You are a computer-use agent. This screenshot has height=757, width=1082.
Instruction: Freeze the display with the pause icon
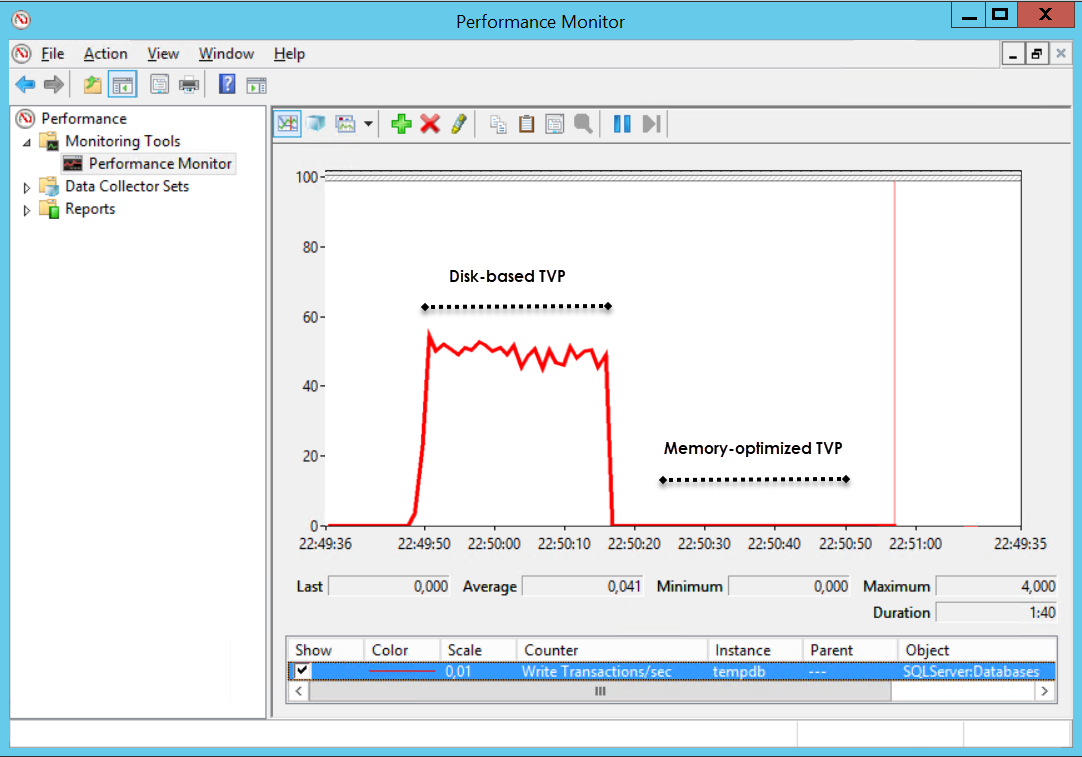[x=621, y=123]
